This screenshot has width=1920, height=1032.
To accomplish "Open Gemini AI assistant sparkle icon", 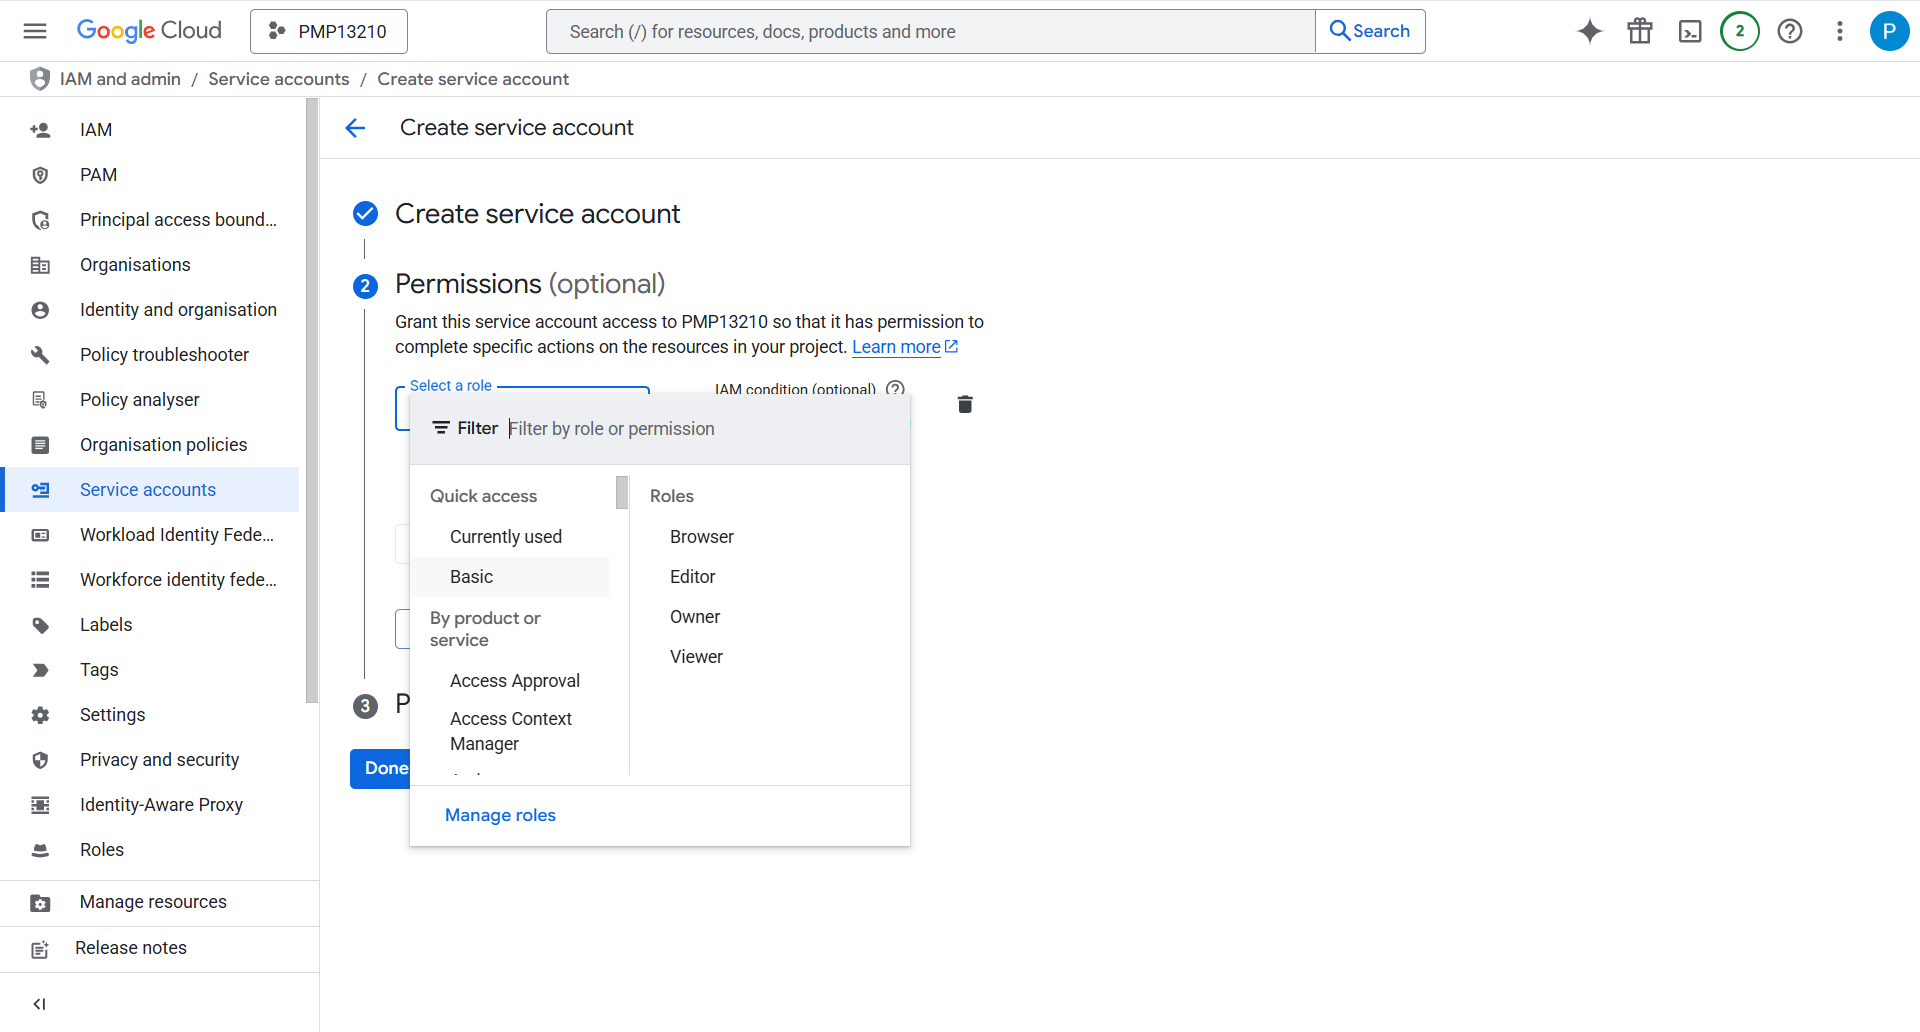I will click(x=1589, y=31).
